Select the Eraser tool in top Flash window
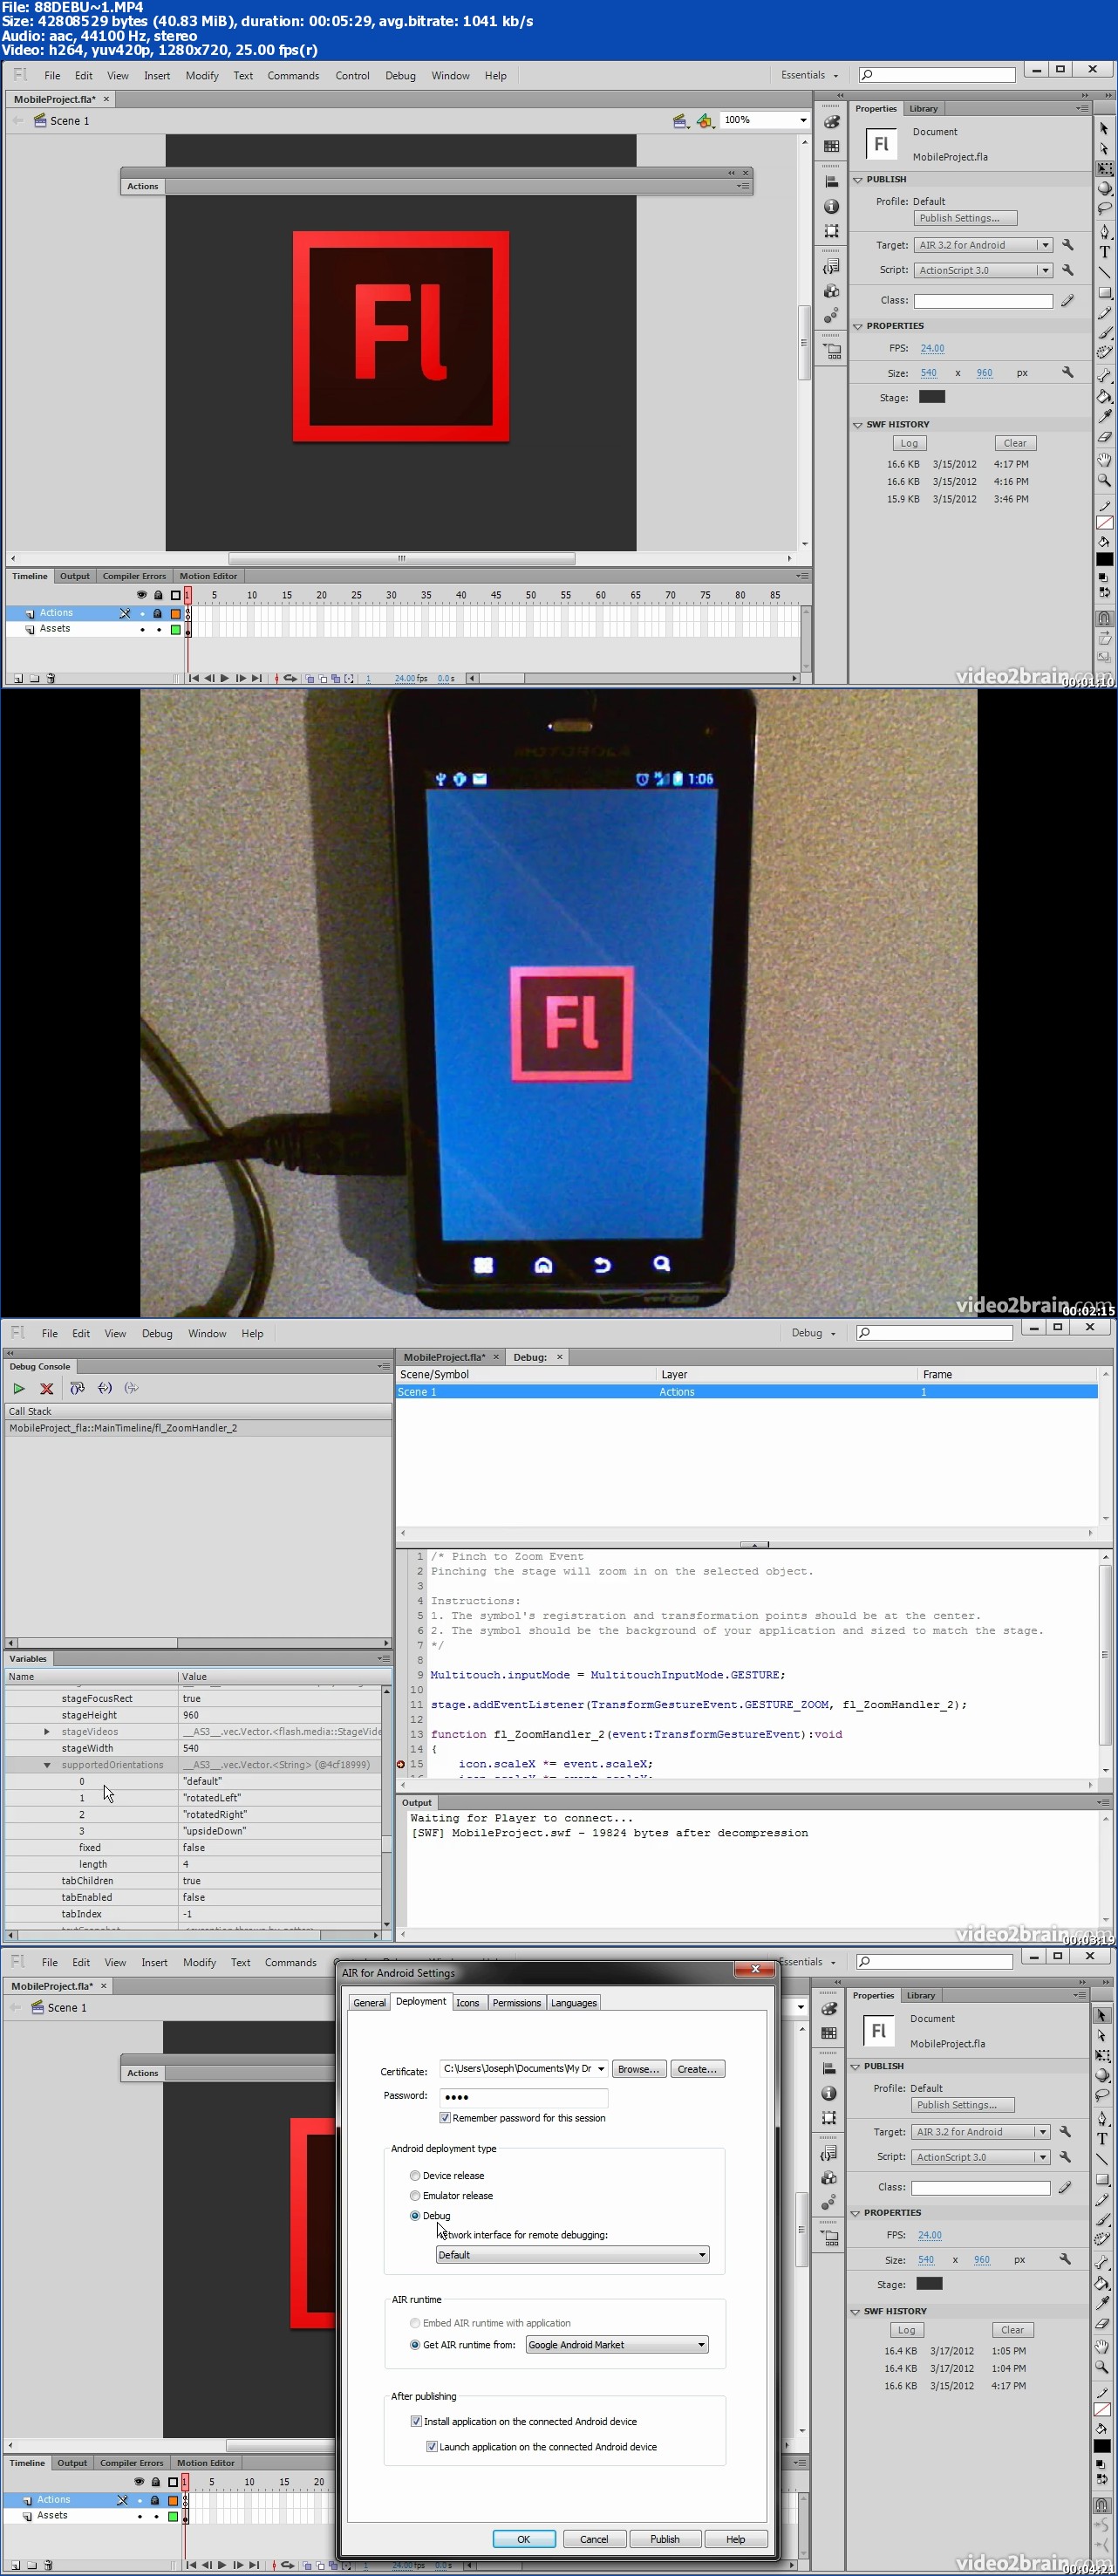 click(x=1104, y=436)
